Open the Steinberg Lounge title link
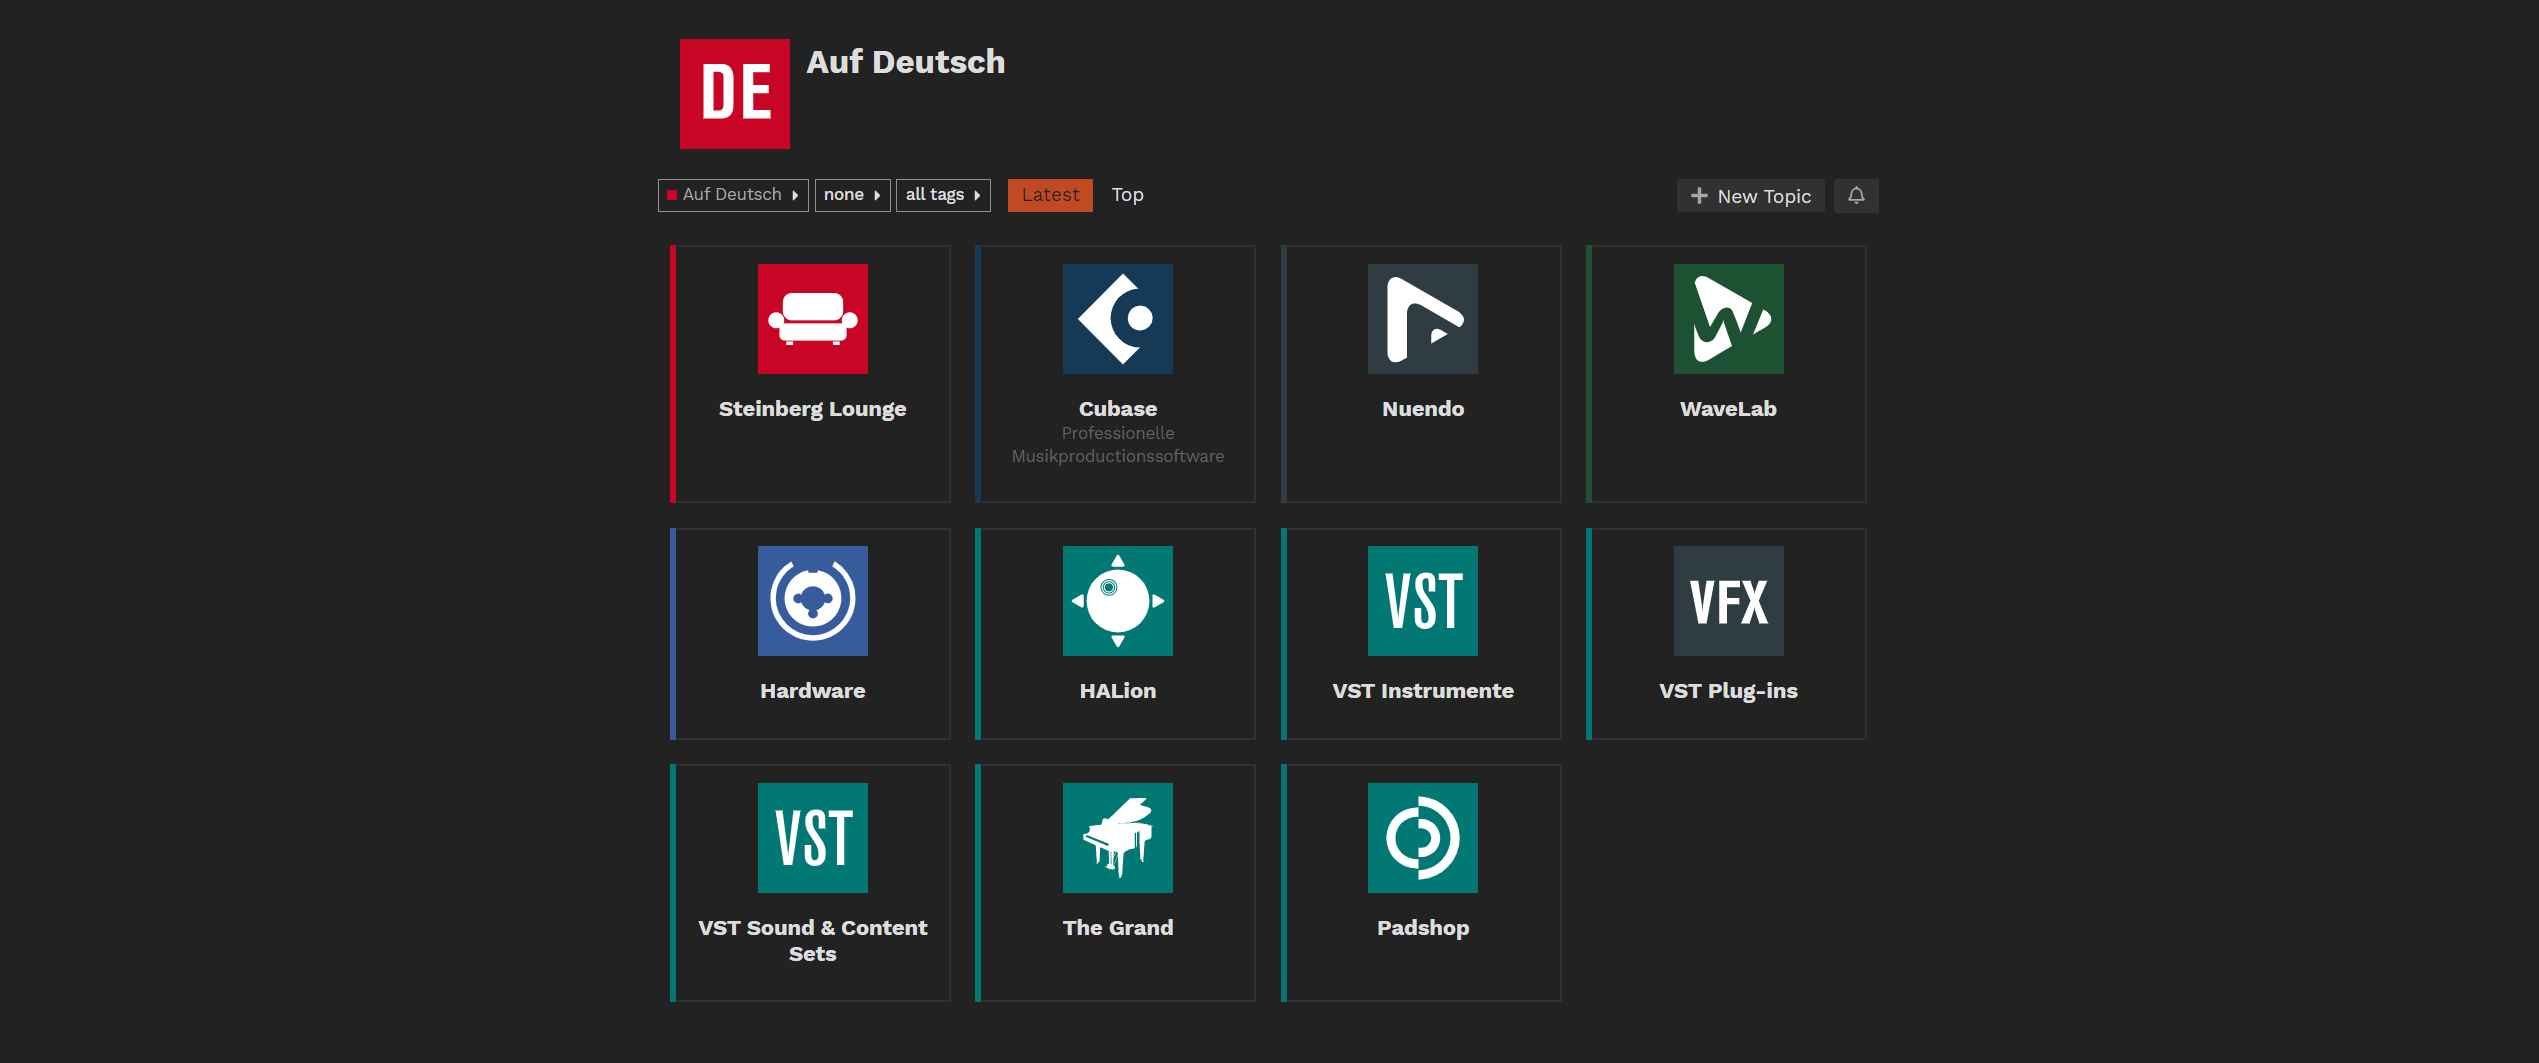 pos(812,409)
